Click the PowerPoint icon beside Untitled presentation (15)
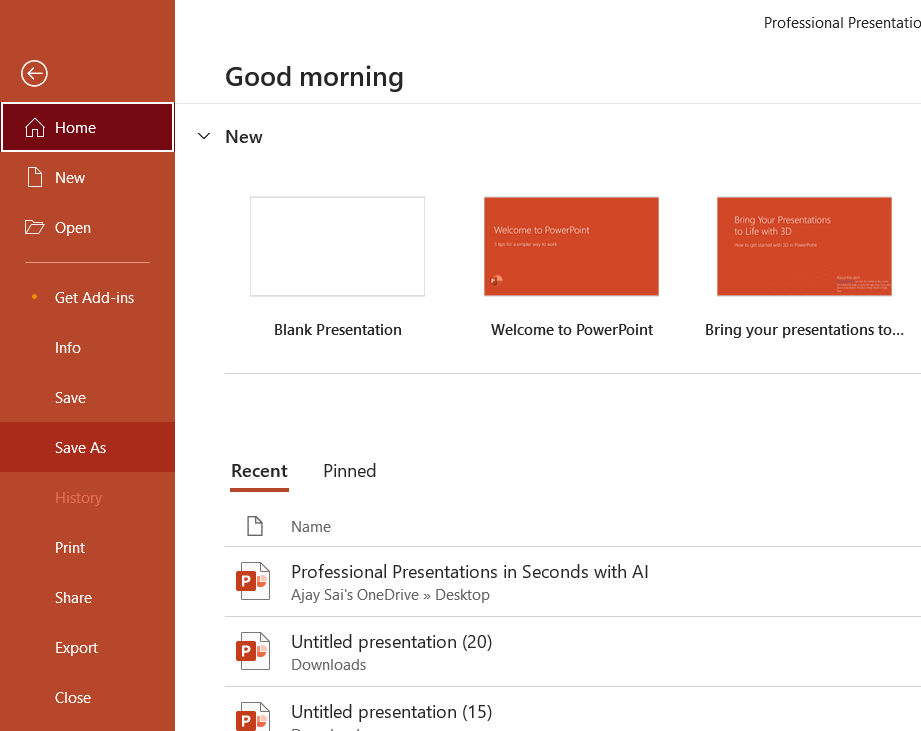The image size is (921, 731). pyautogui.click(x=253, y=717)
